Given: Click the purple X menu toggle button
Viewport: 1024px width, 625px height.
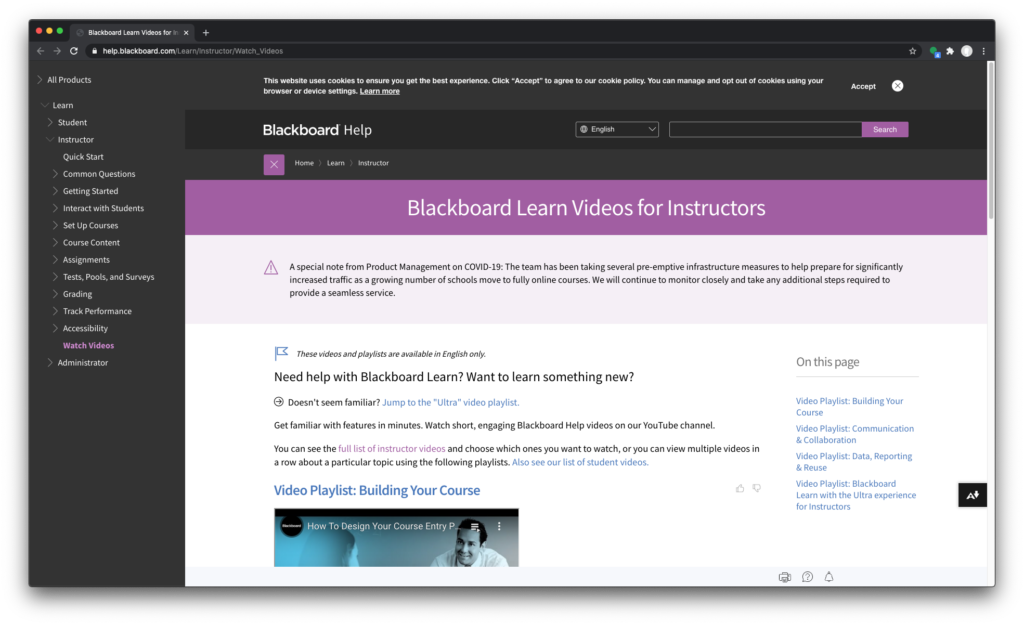Looking at the screenshot, I should tap(274, 164).
